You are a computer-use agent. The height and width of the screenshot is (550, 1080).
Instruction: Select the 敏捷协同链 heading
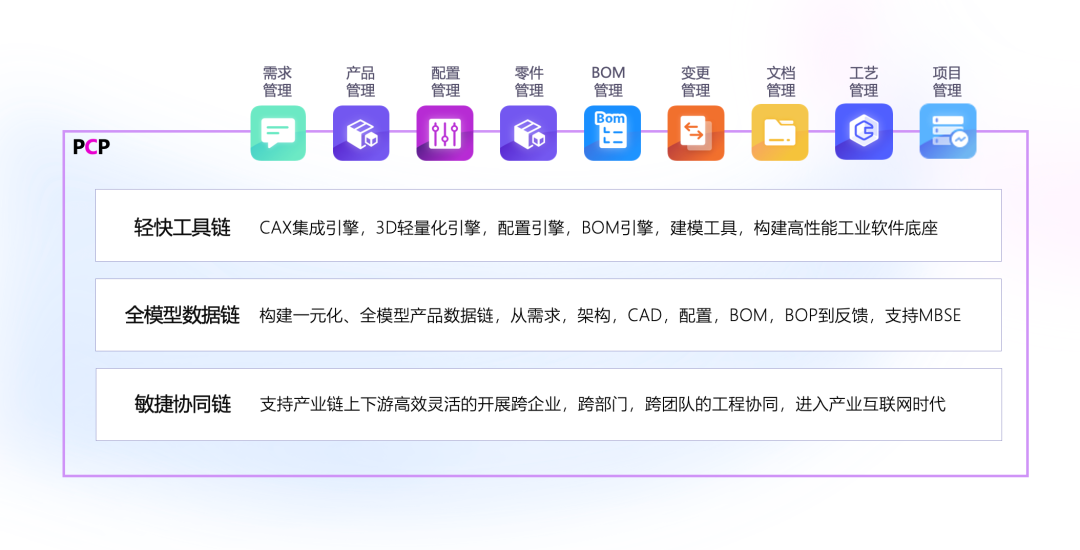tap(183, 404)
